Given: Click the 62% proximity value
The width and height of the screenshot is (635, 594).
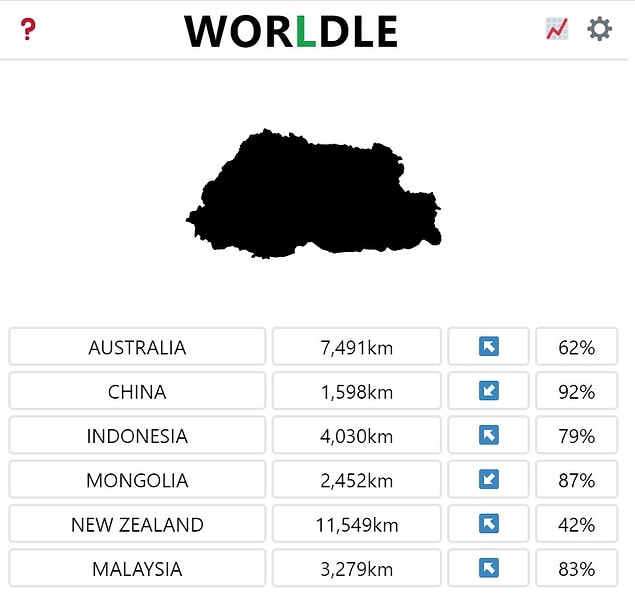Looking at the screenshot, I should (577, 347).
